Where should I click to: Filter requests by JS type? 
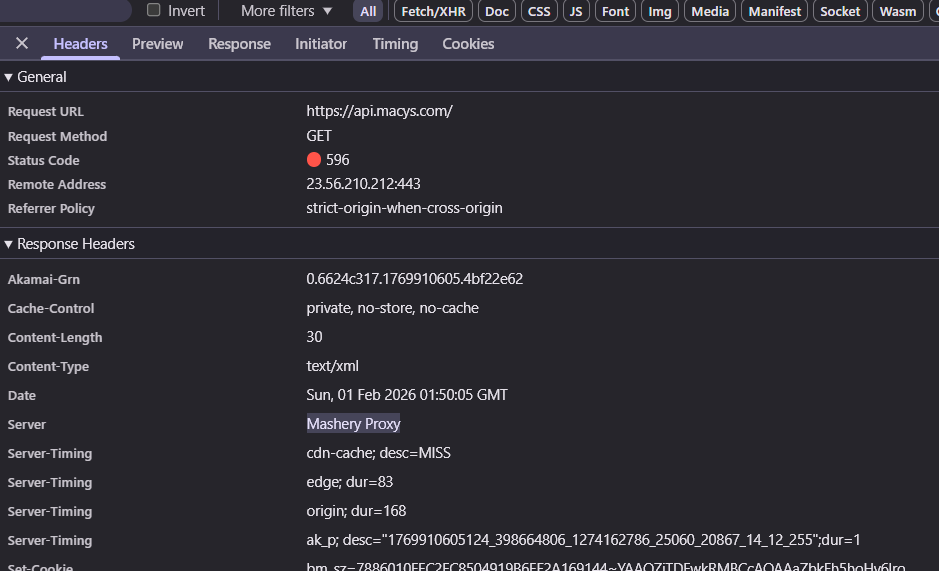pyautogui.click(x=576, y=11)
